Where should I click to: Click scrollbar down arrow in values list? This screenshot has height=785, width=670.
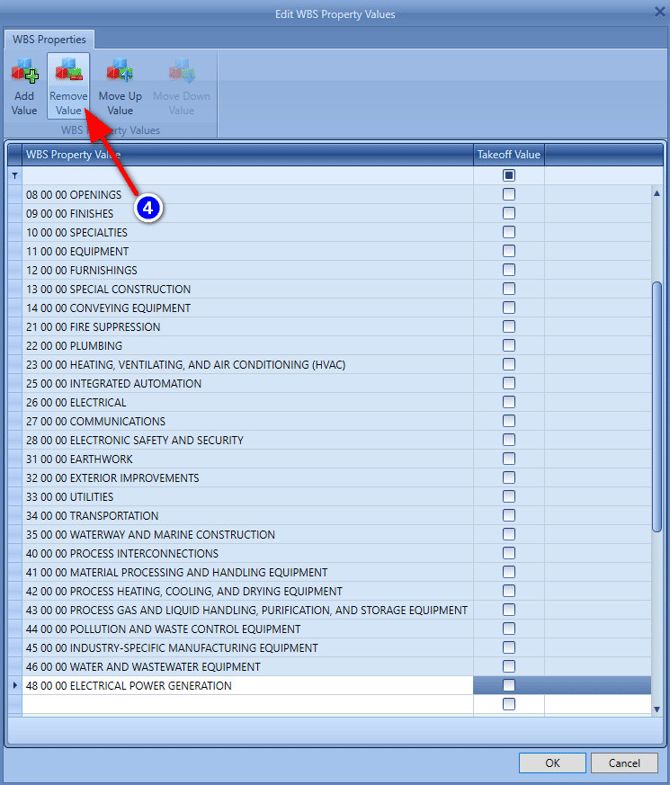(656, 709)
